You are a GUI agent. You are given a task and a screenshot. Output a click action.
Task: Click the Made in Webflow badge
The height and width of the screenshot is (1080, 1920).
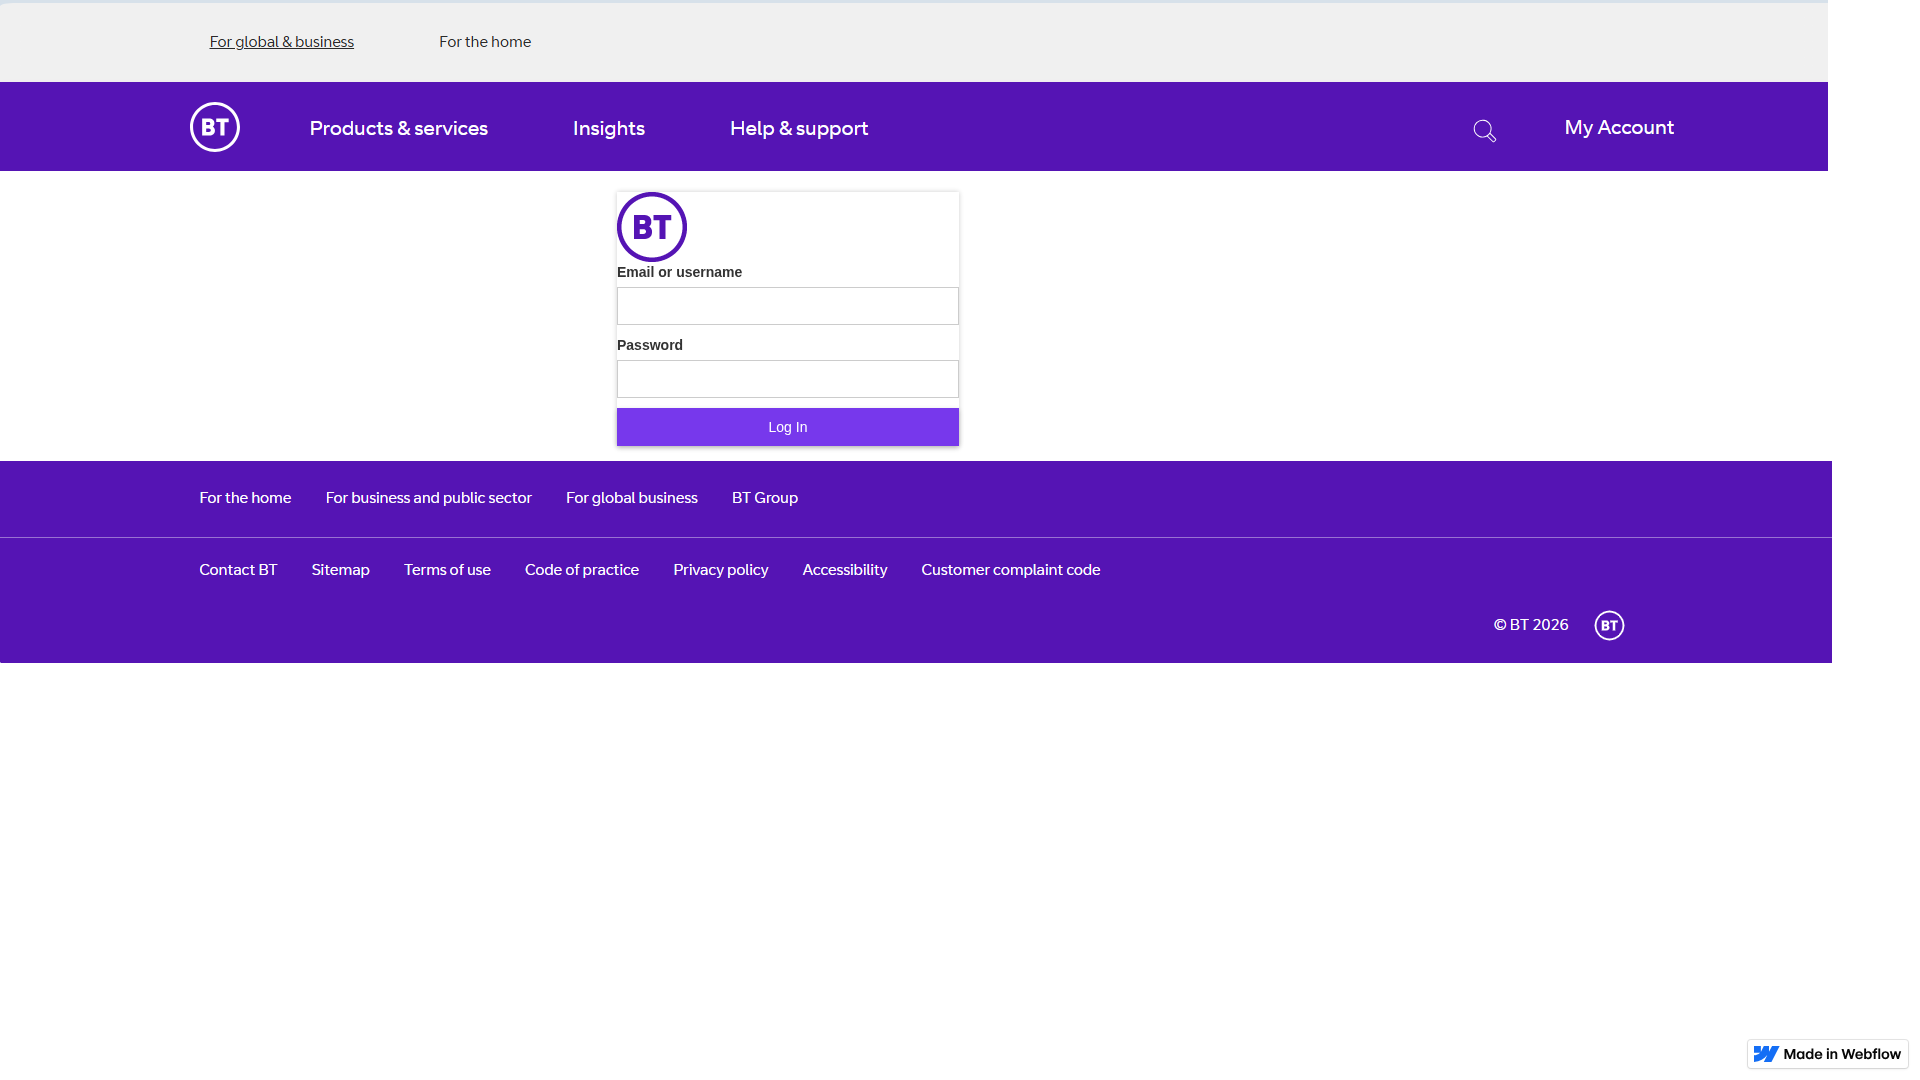(x=1828, y=1054)
